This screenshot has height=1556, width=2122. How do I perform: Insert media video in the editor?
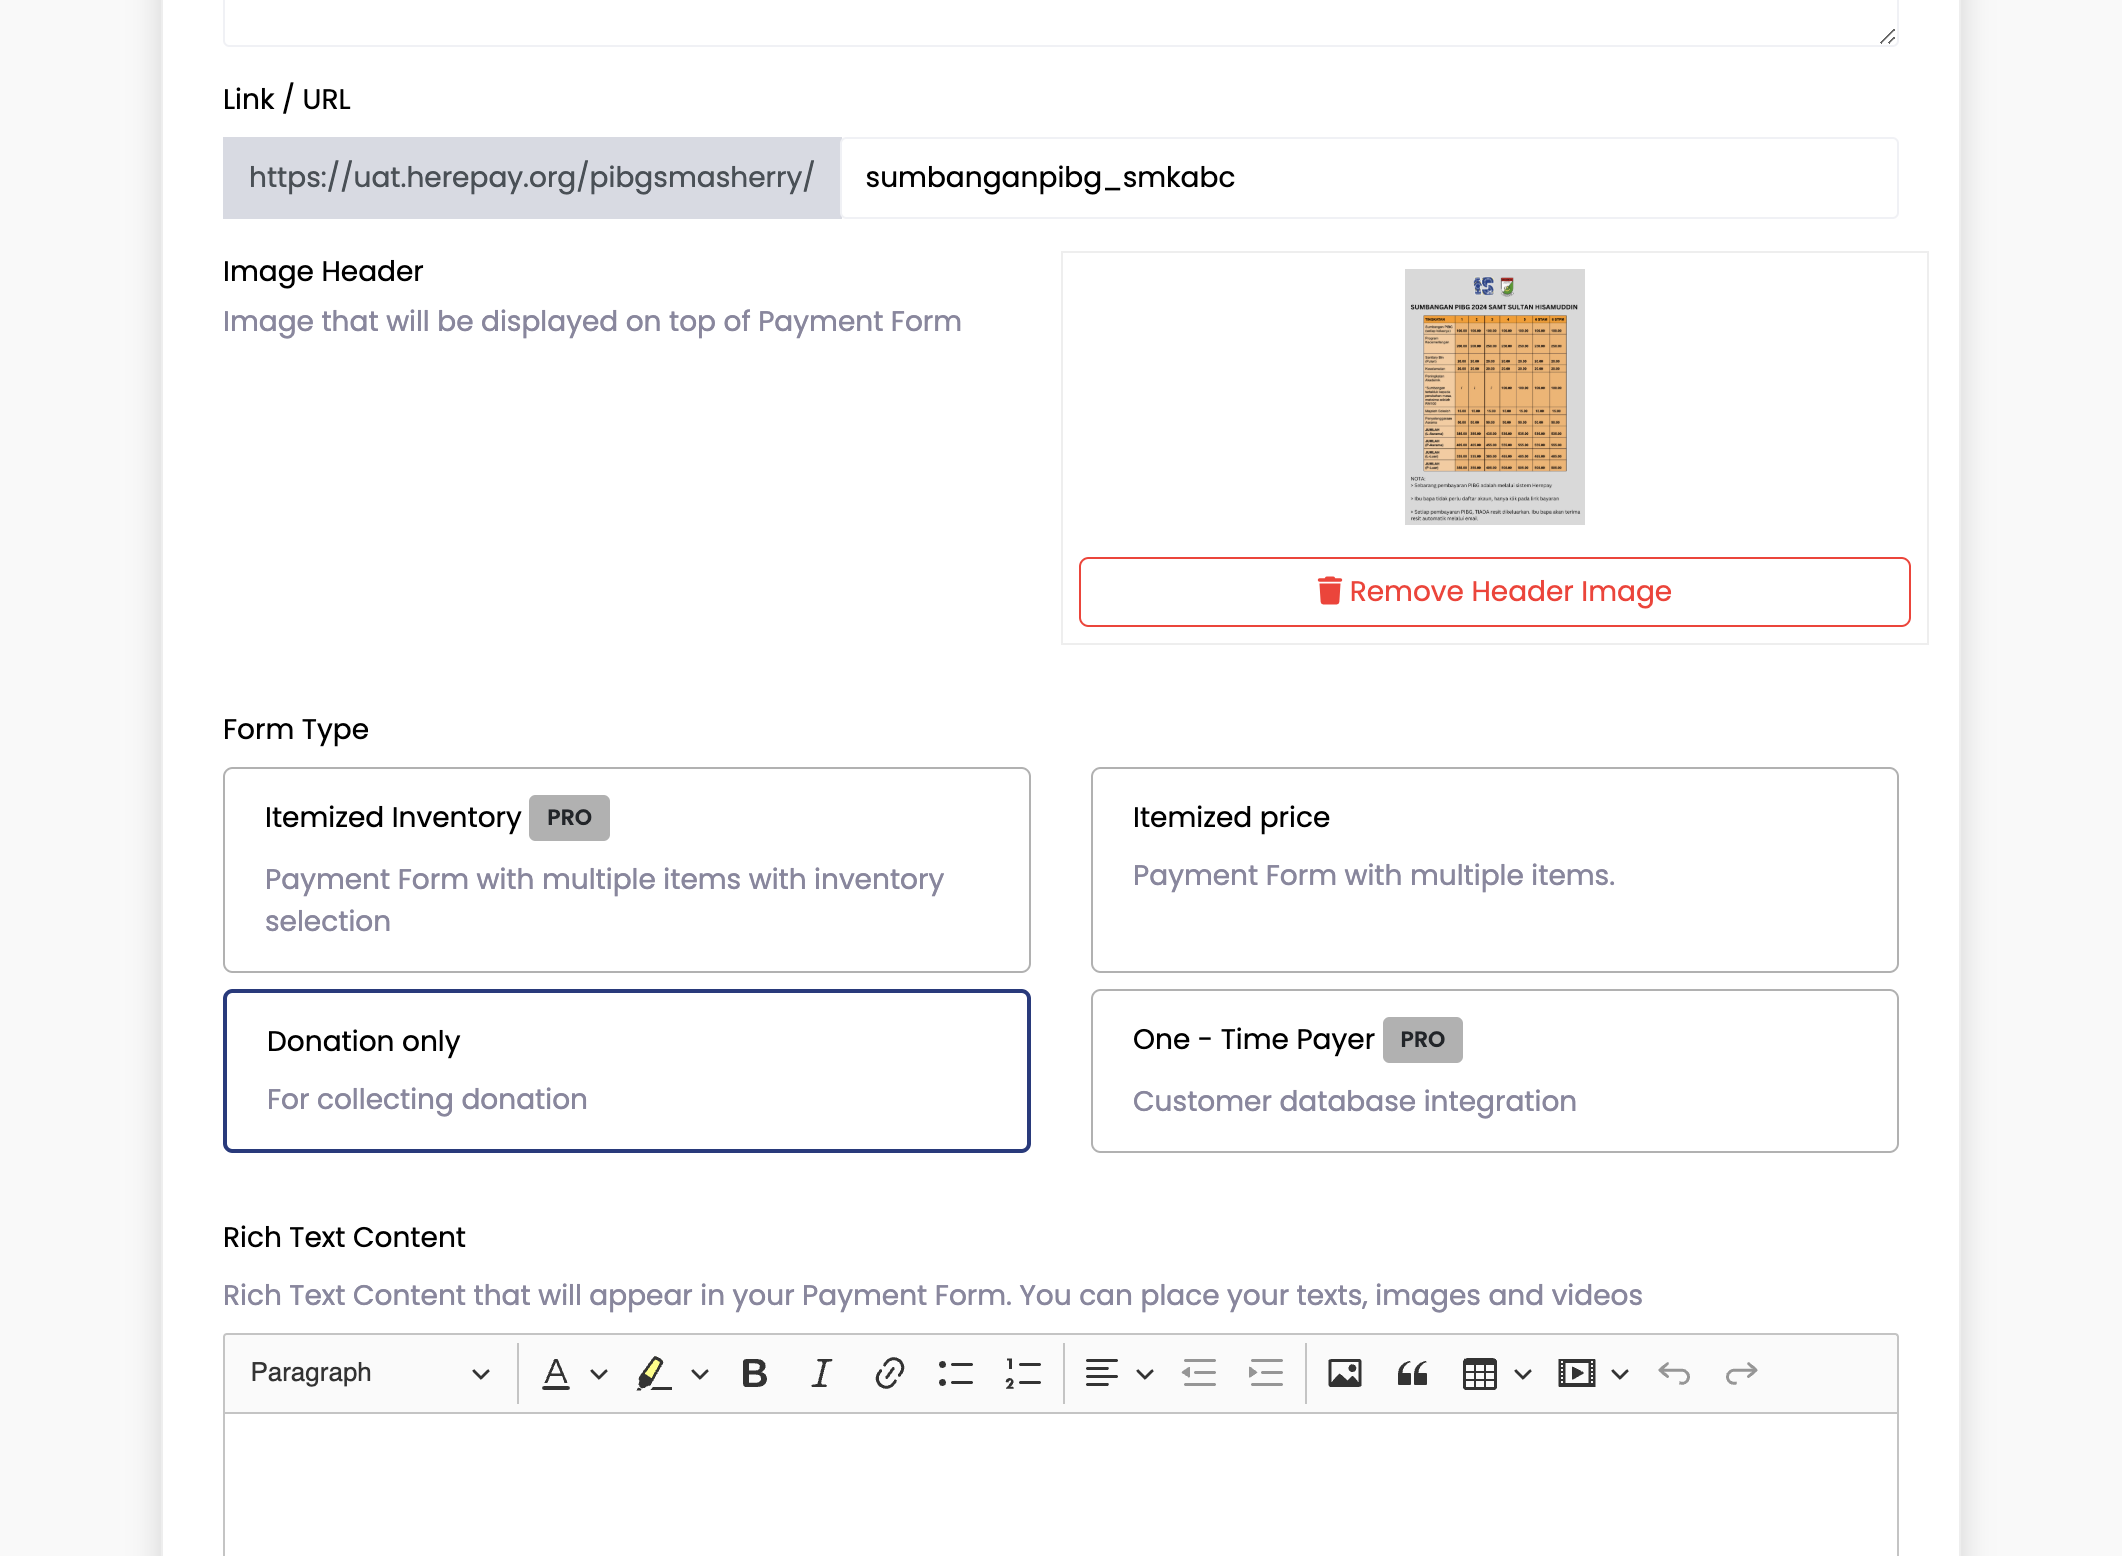1576,1373
